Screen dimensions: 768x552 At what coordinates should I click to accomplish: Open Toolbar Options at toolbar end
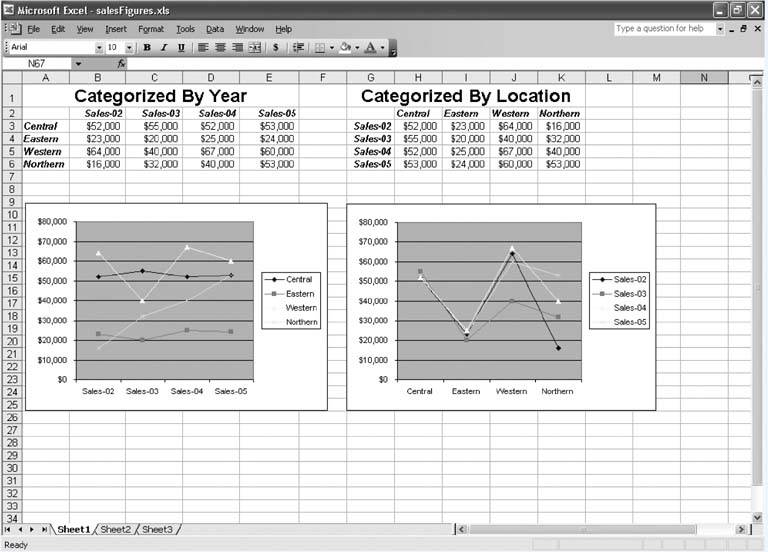(x=393, y=48)
